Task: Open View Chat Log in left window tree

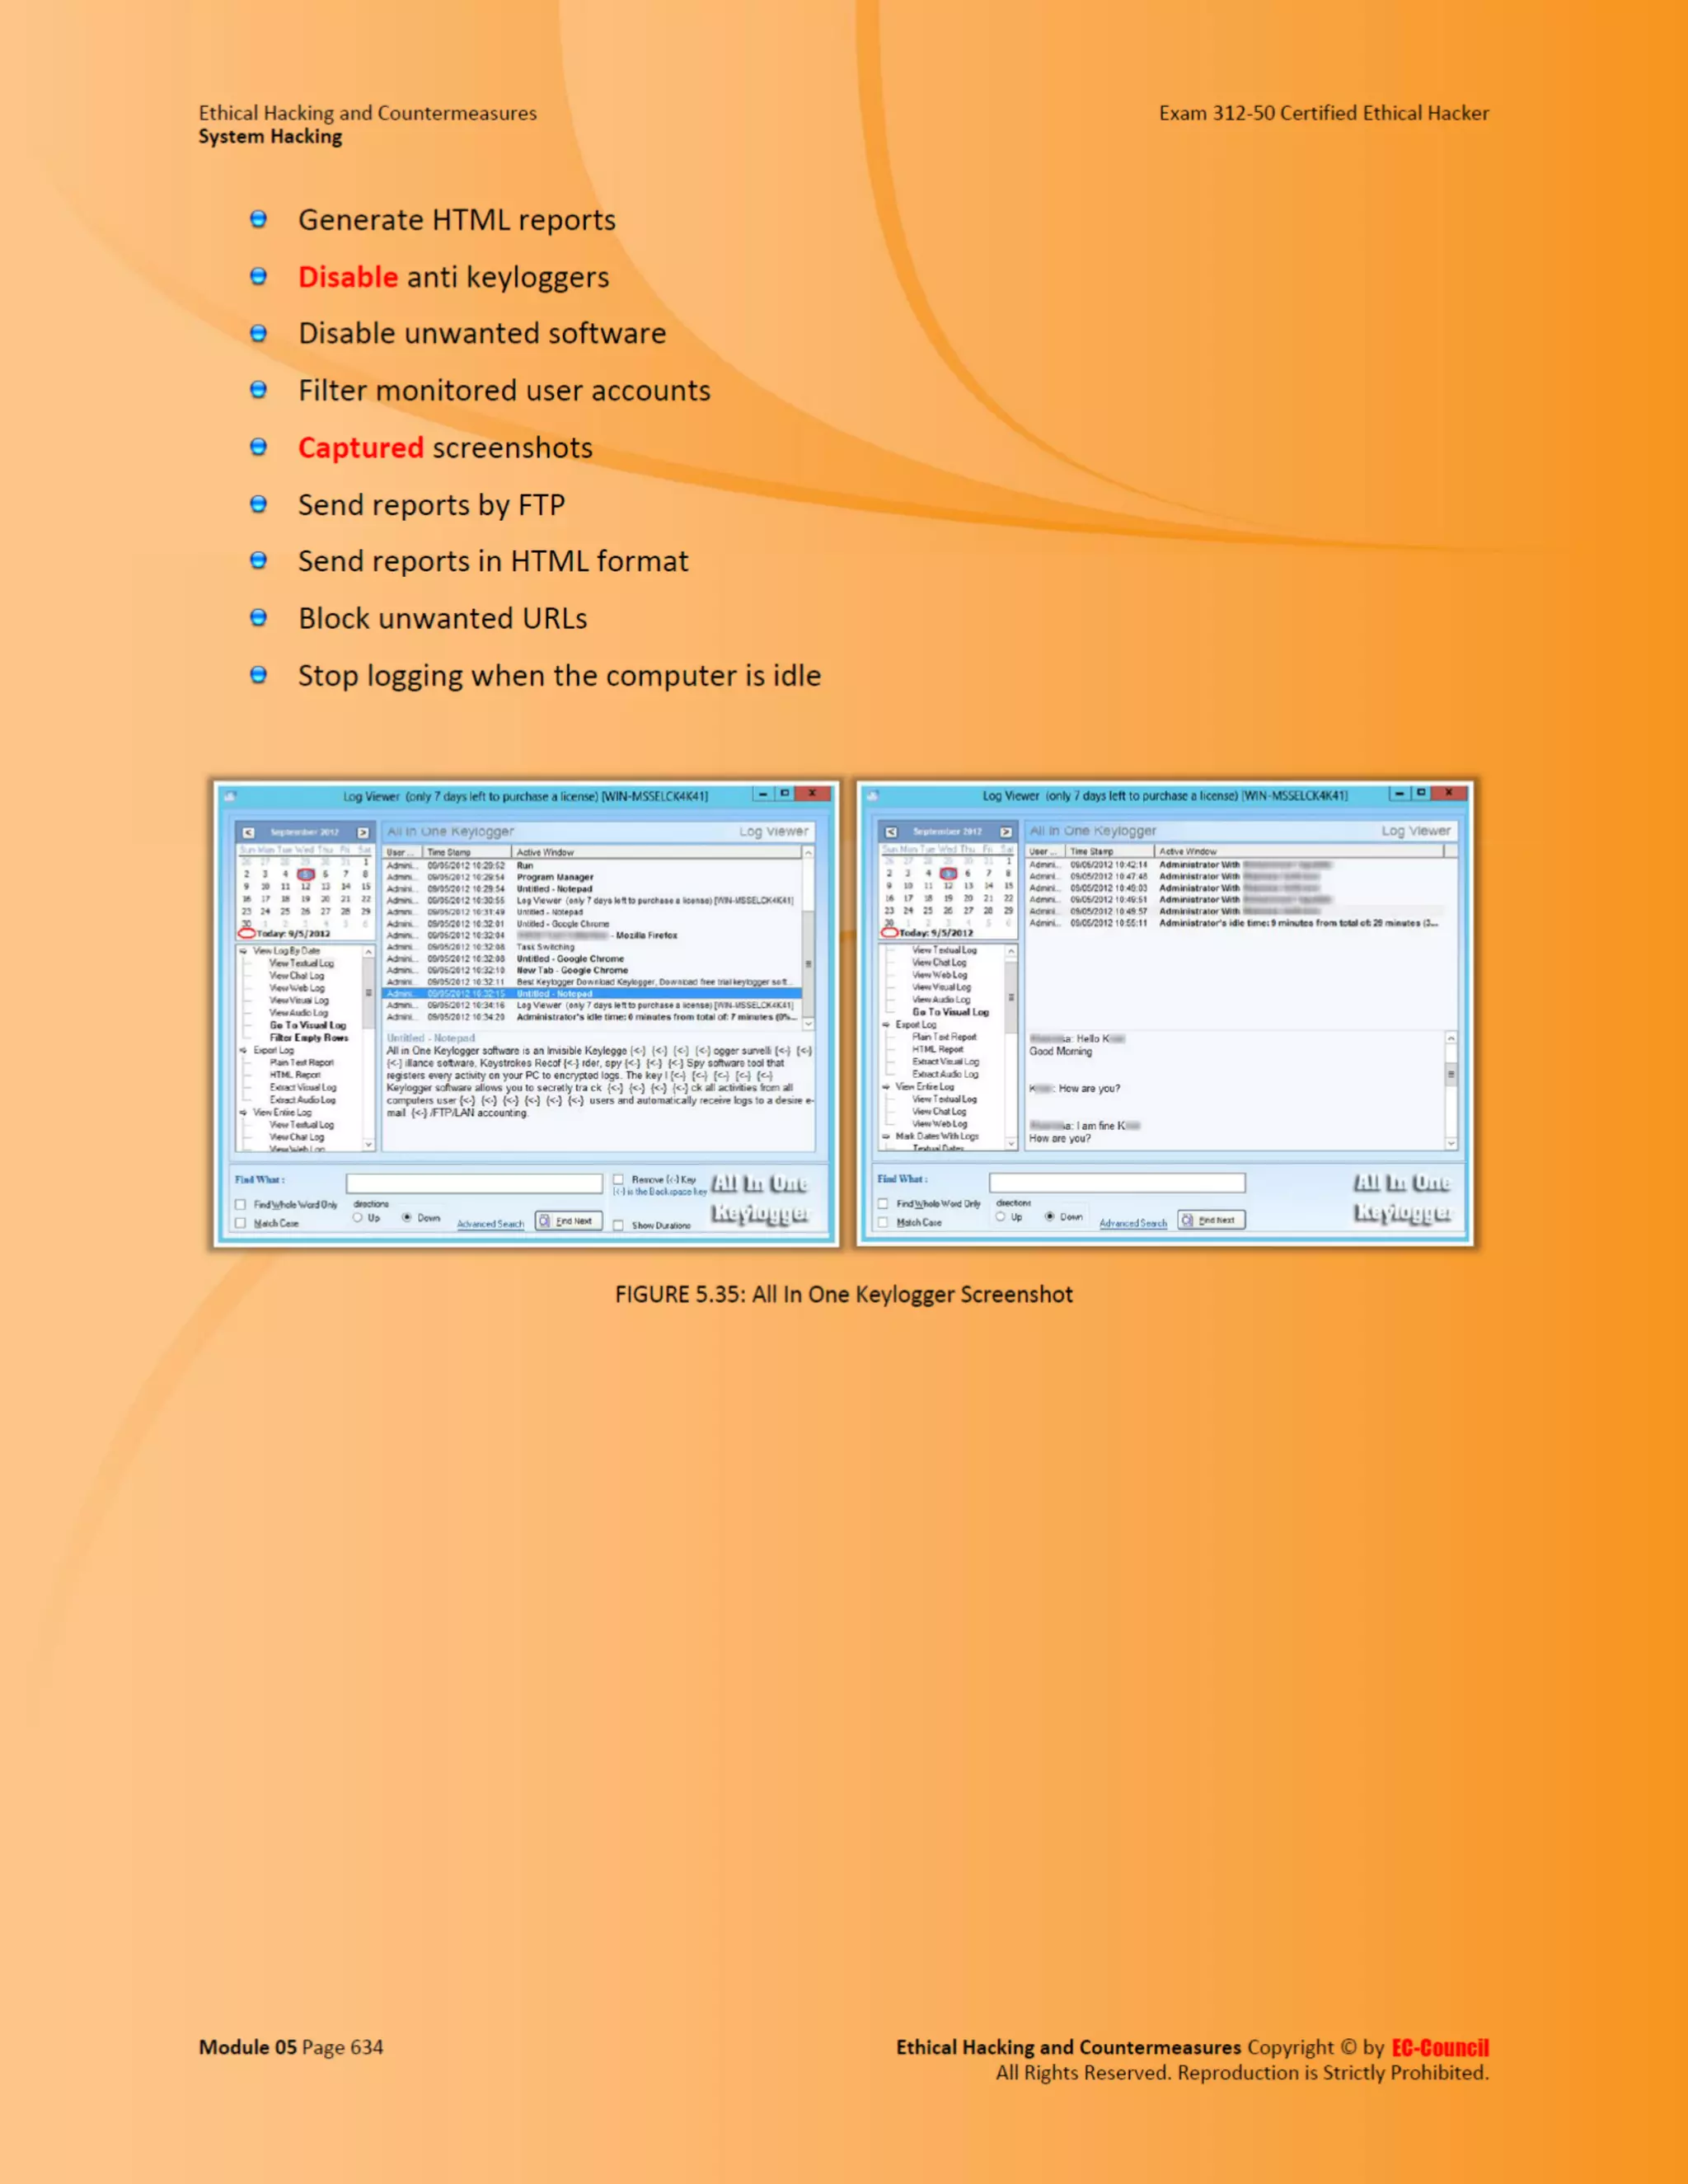Action: pos(296,975)
